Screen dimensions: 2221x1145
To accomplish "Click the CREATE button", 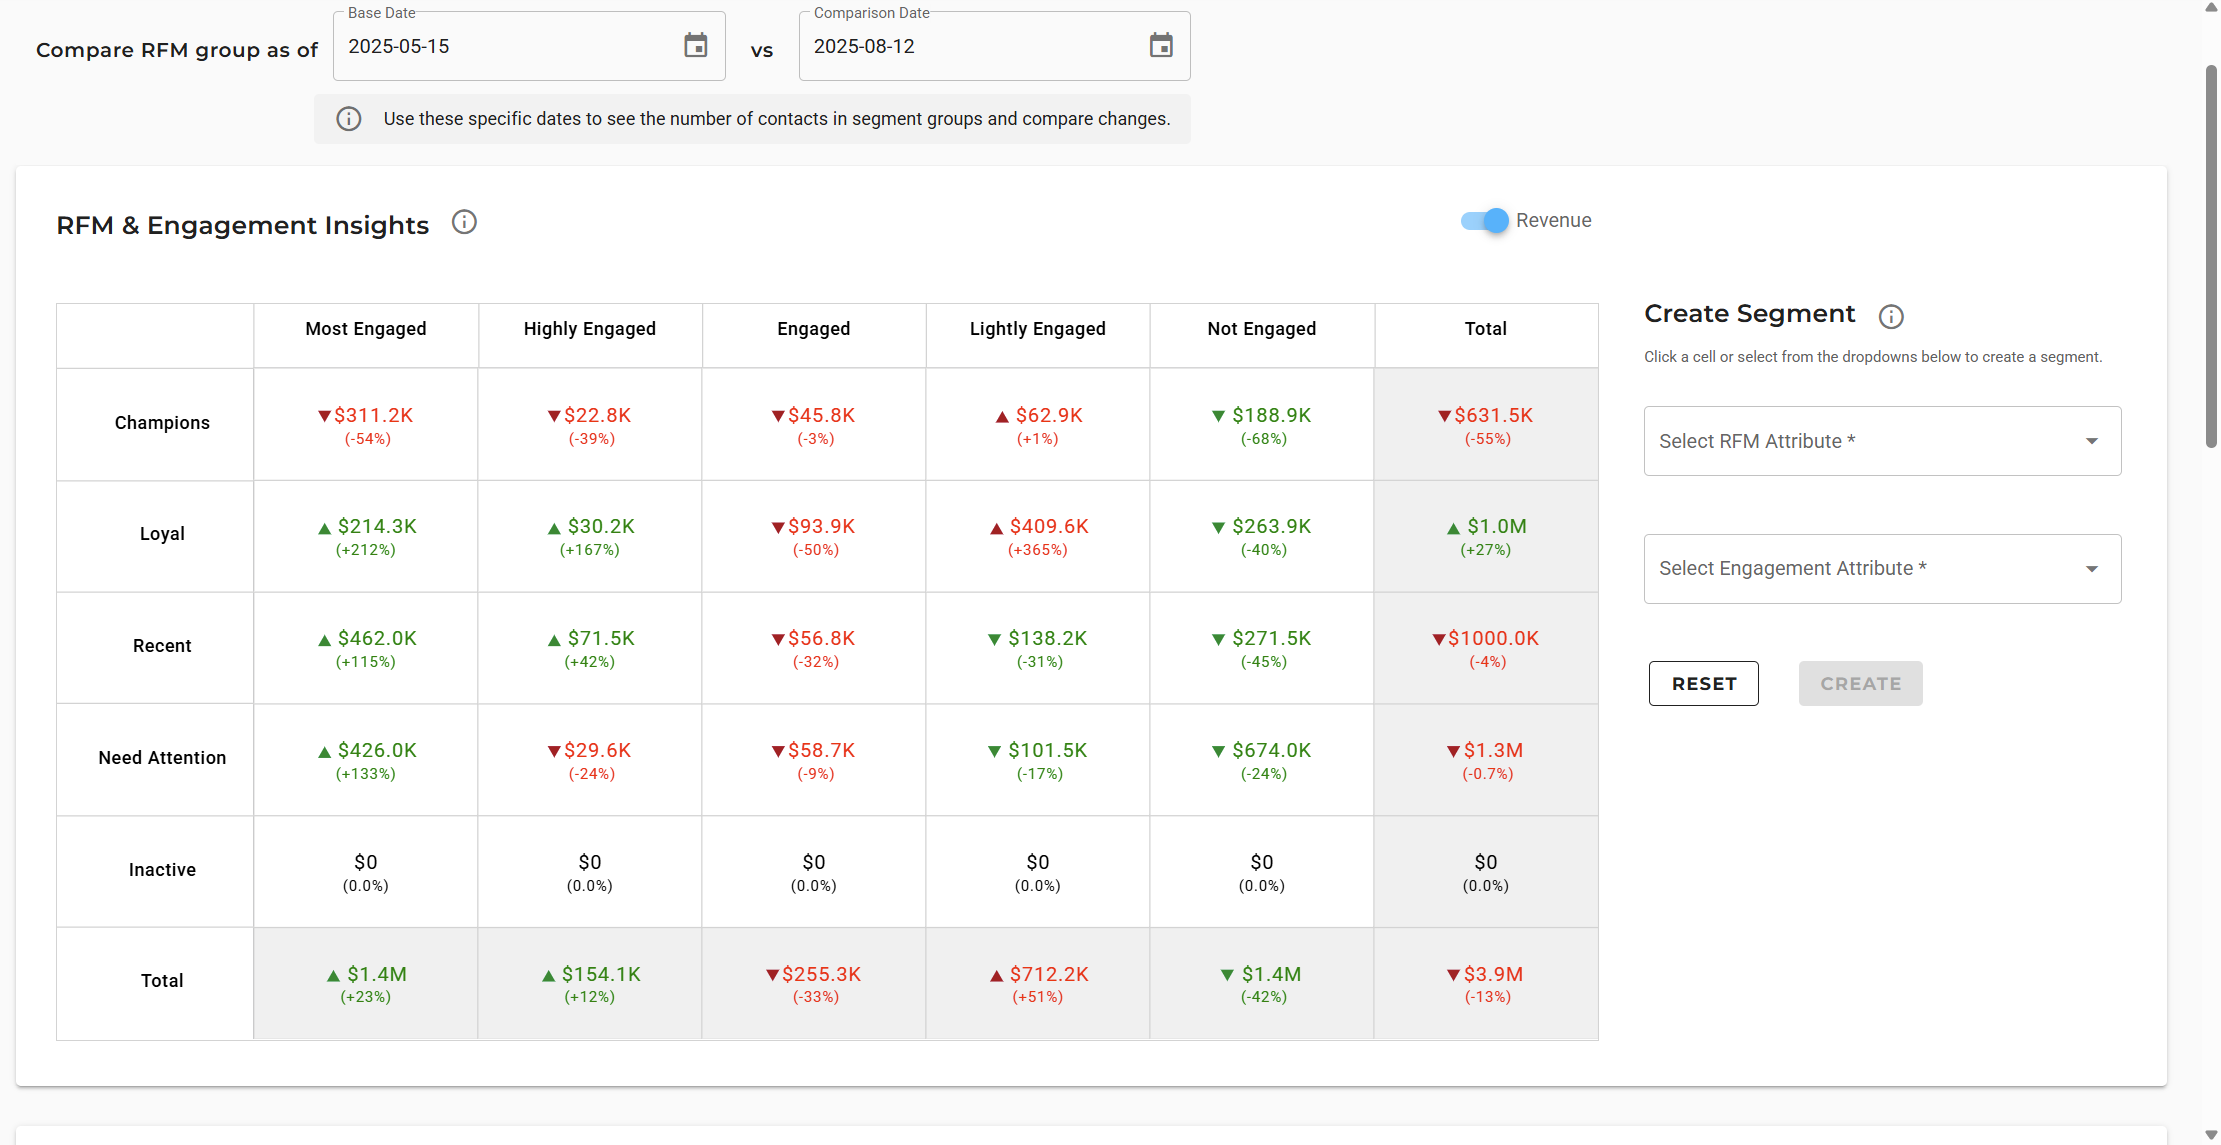I will pos(1860,684).
